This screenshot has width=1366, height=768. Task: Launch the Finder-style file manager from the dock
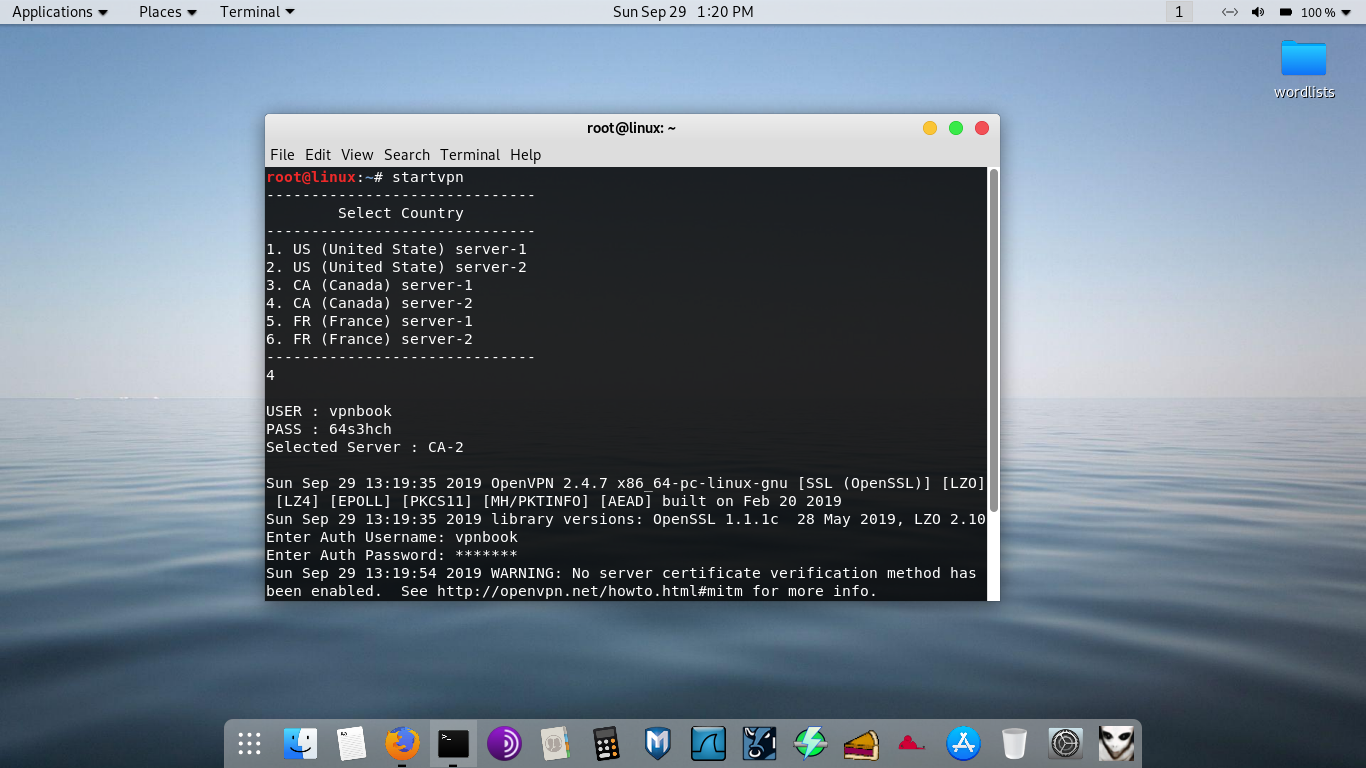[300, 743]
